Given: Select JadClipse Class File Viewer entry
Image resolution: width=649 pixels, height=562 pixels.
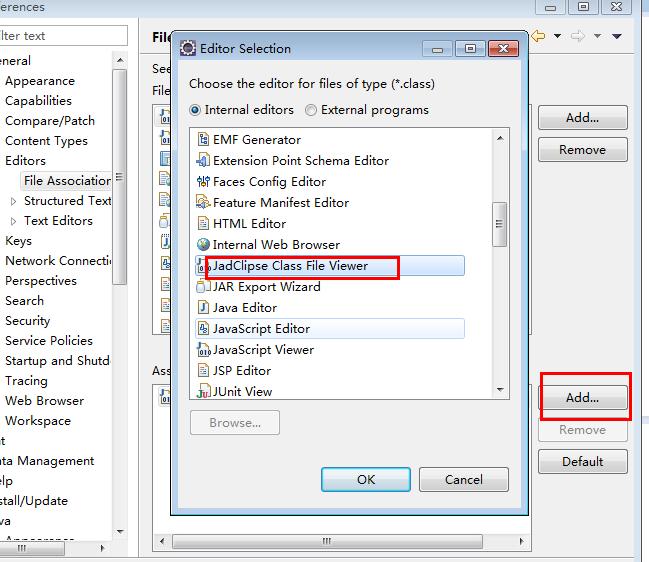Looking at the screenshot, I should tap(329, 266).
